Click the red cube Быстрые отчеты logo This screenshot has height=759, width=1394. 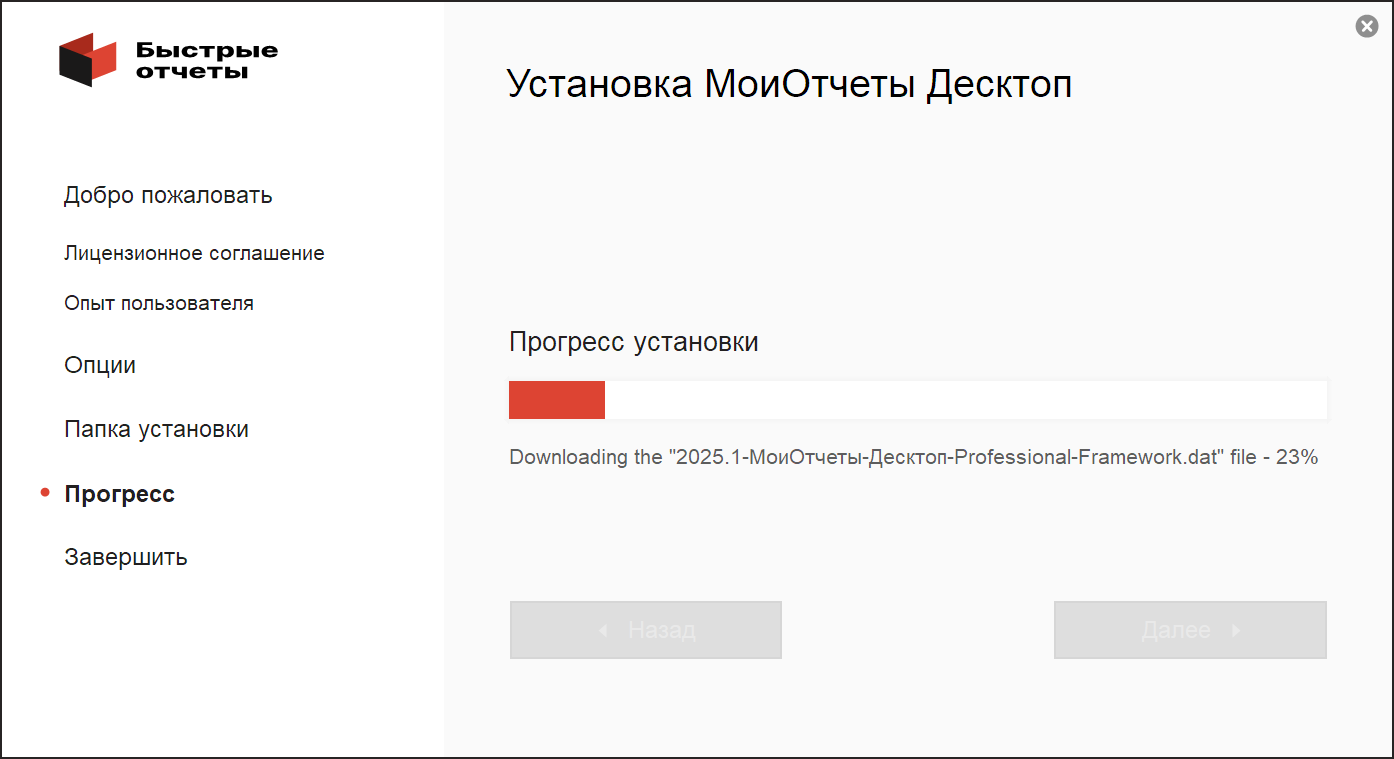(89, 60)
